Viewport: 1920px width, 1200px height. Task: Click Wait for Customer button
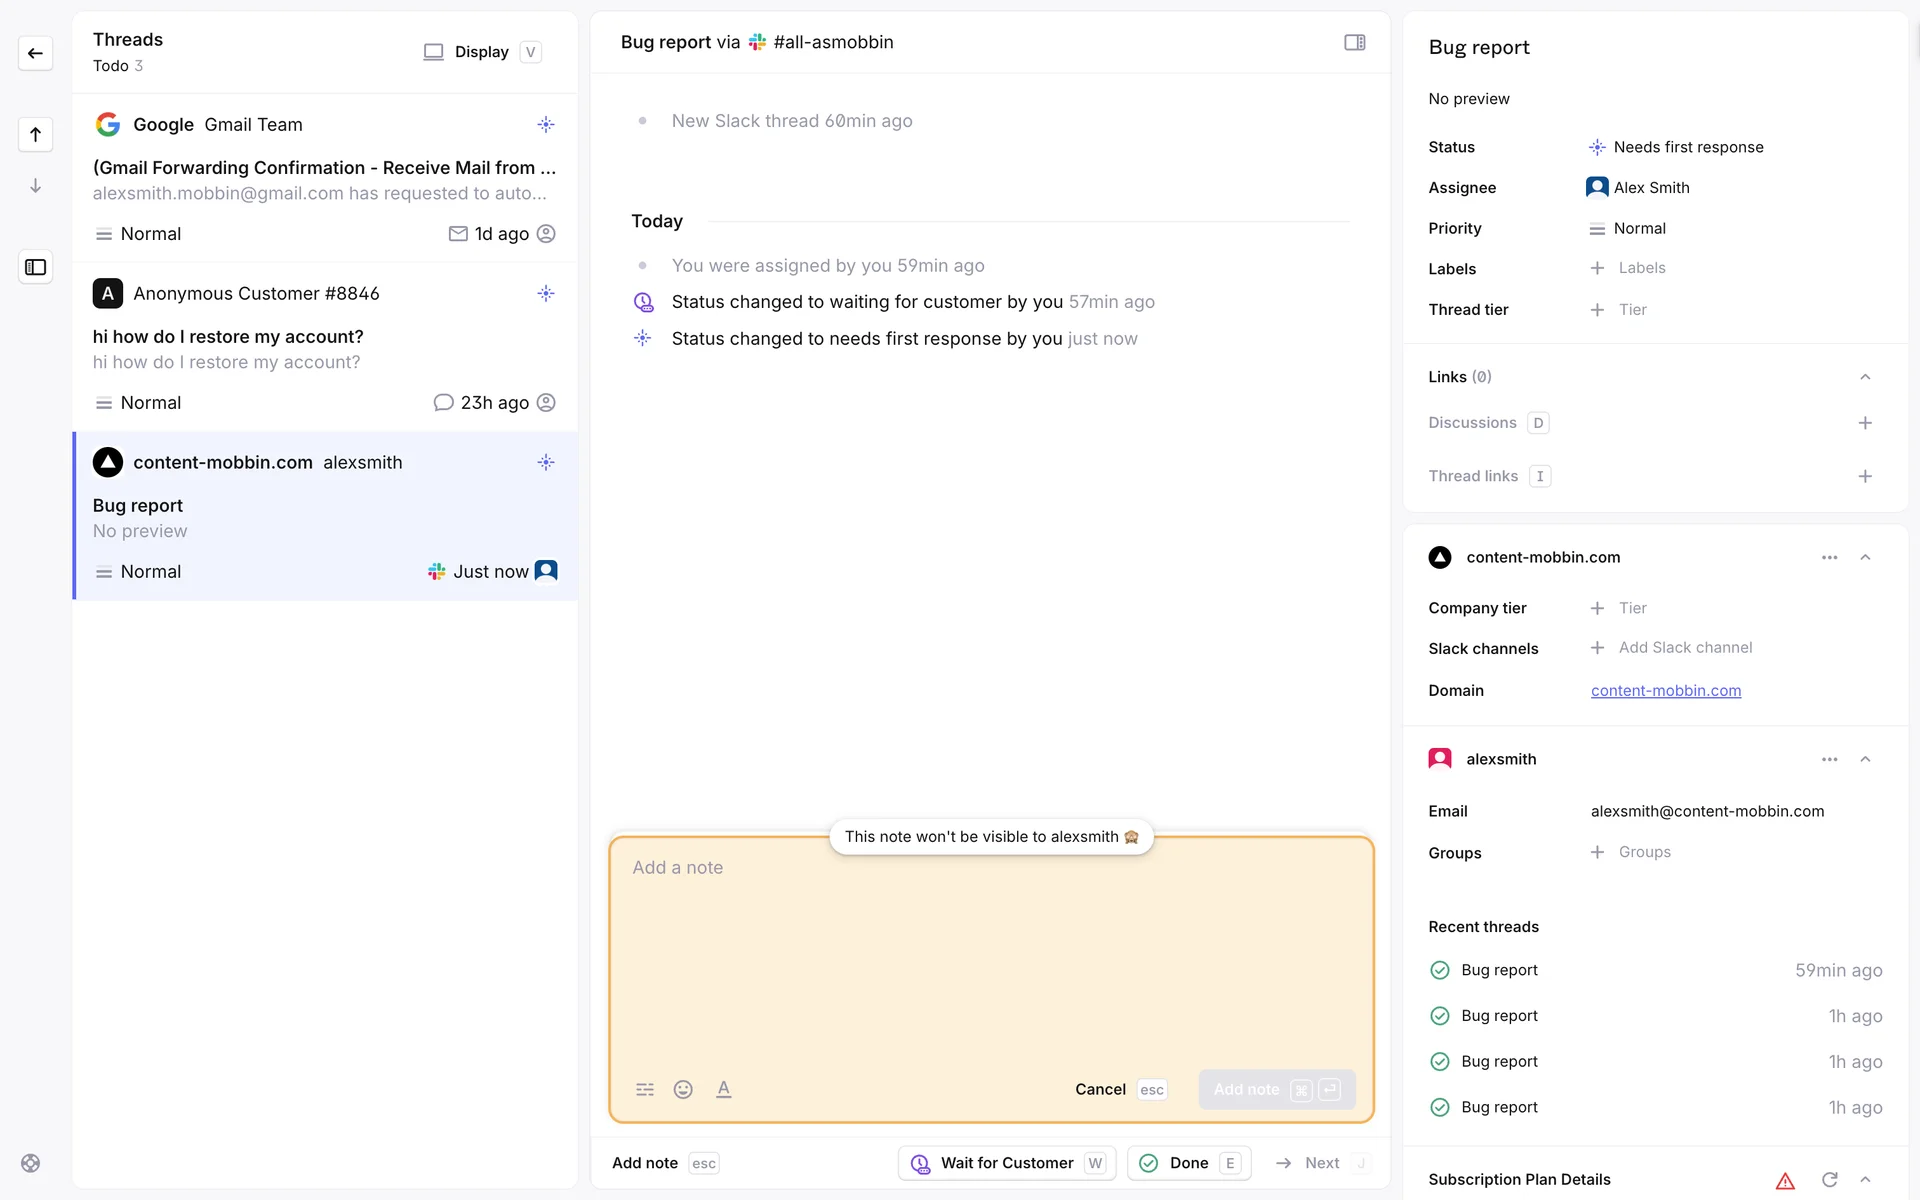pos(1006,1163)
